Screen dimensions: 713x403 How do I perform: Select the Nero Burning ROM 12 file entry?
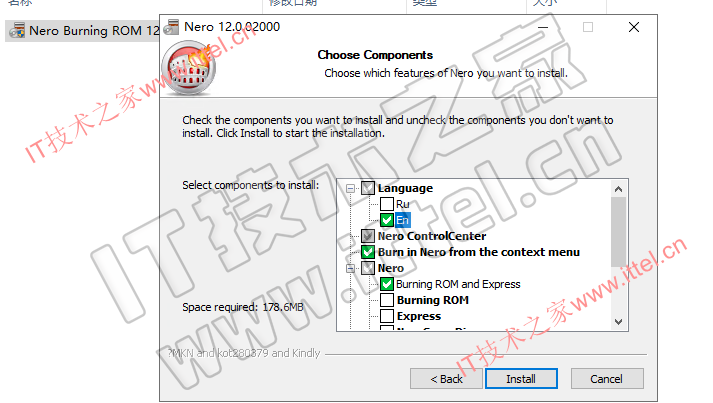click(x=84, y=30)
